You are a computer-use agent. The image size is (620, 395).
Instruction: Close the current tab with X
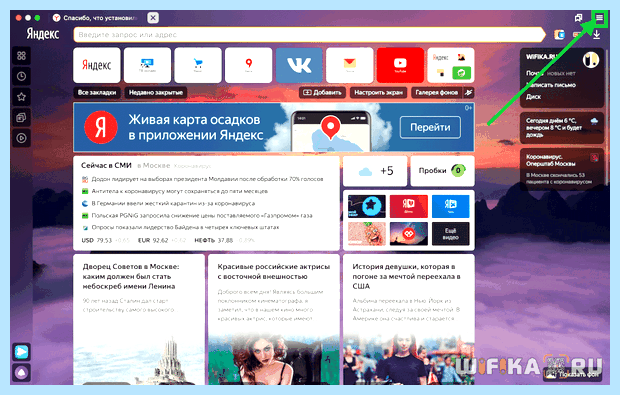click(153, 18)
